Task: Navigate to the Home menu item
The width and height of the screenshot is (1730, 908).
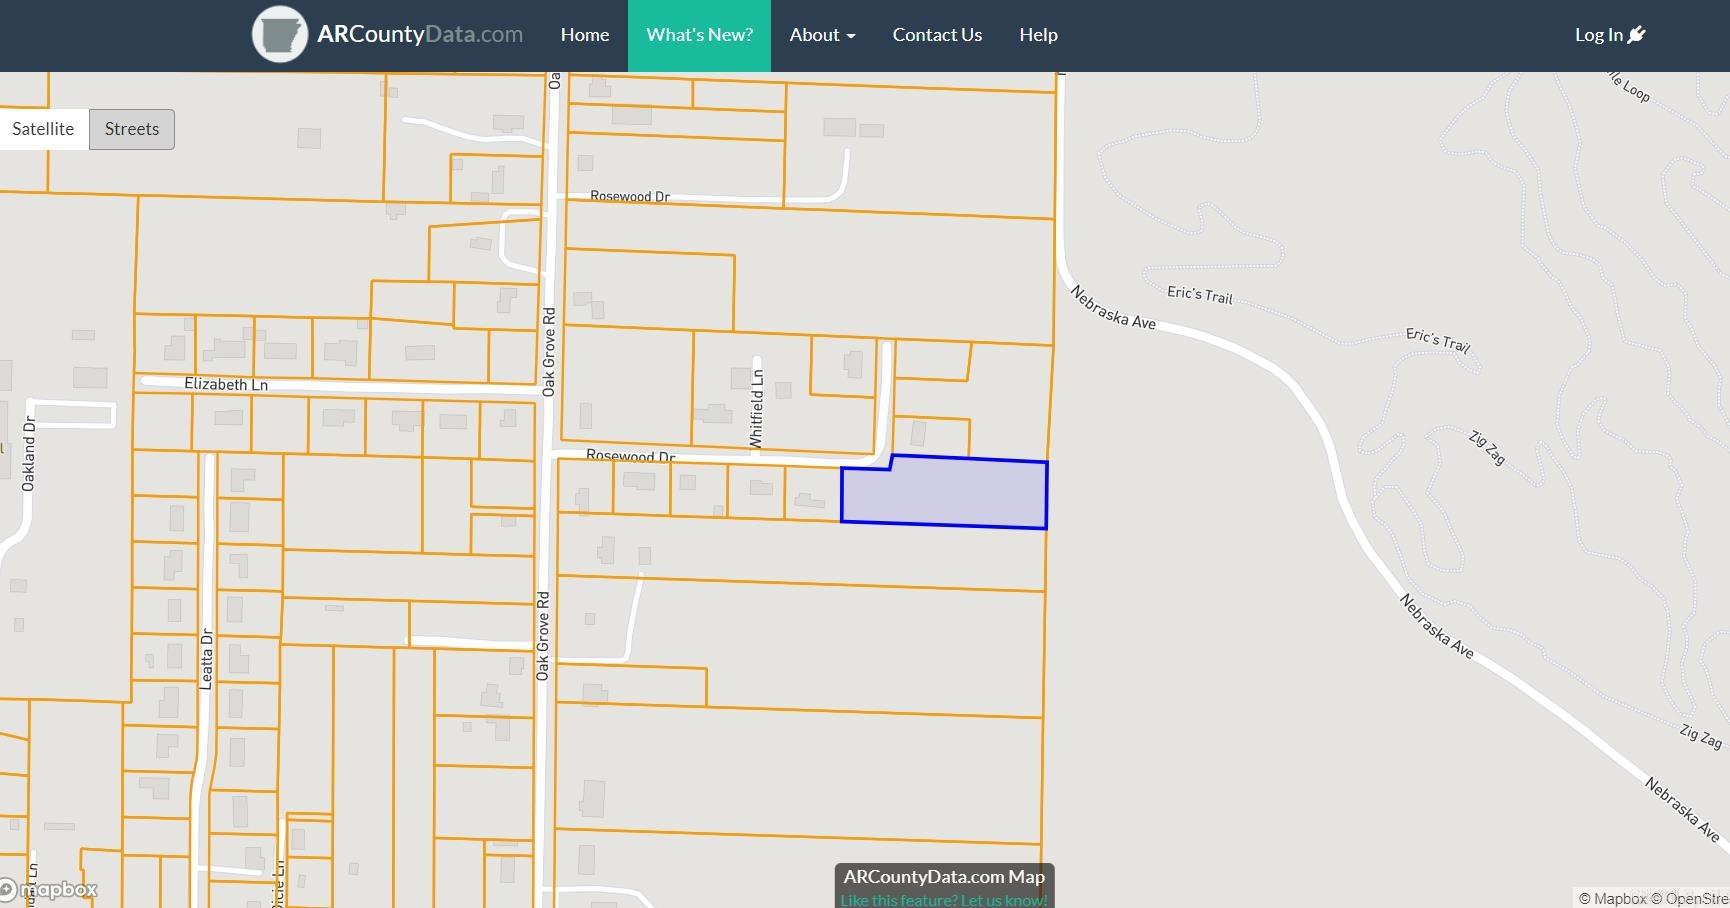Action: (584, 34)
